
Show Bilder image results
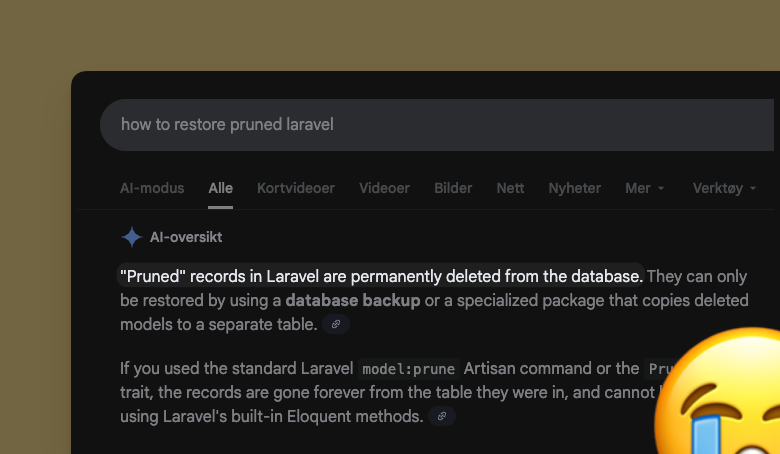[453, 188]
